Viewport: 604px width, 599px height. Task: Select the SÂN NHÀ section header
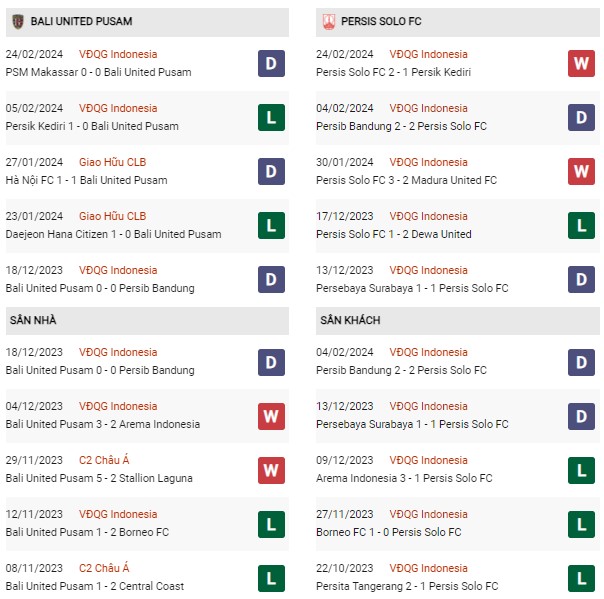147,320
